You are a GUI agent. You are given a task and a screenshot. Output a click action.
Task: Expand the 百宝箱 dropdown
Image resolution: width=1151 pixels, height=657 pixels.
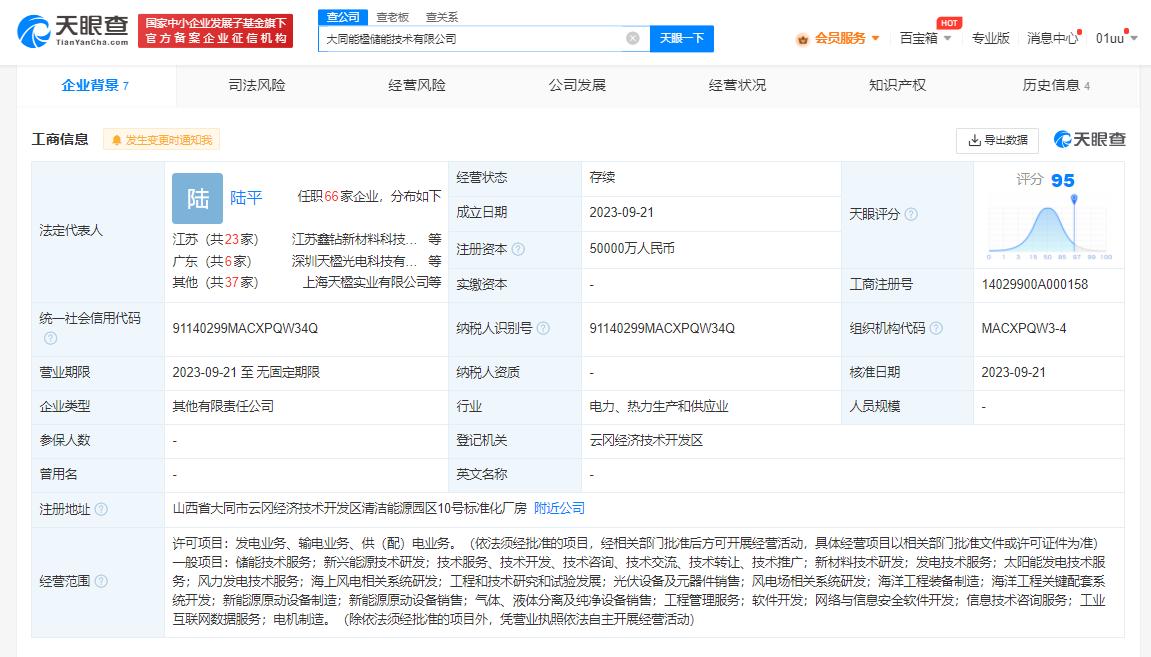pyautogui.click(x=925, y=38)
